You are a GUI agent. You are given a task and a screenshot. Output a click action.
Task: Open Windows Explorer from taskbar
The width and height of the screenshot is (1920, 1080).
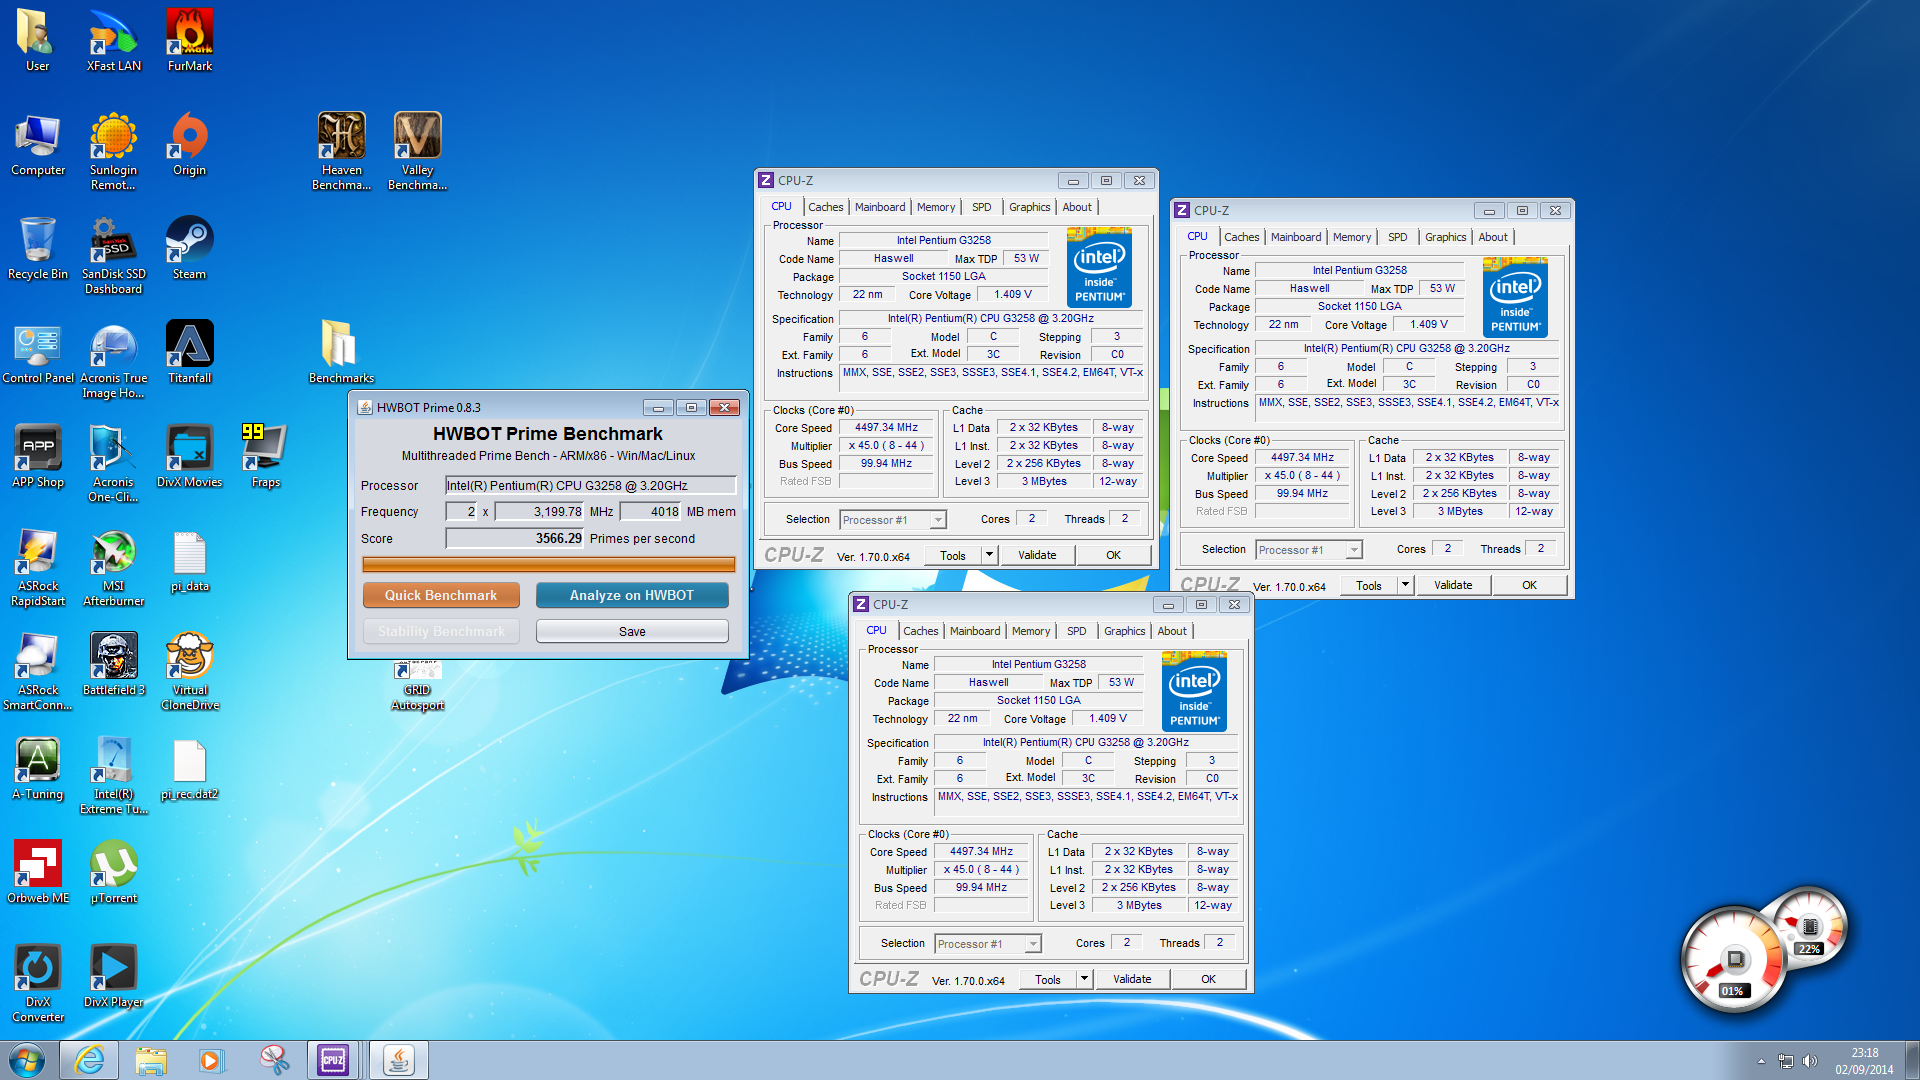pos(151,1060)
